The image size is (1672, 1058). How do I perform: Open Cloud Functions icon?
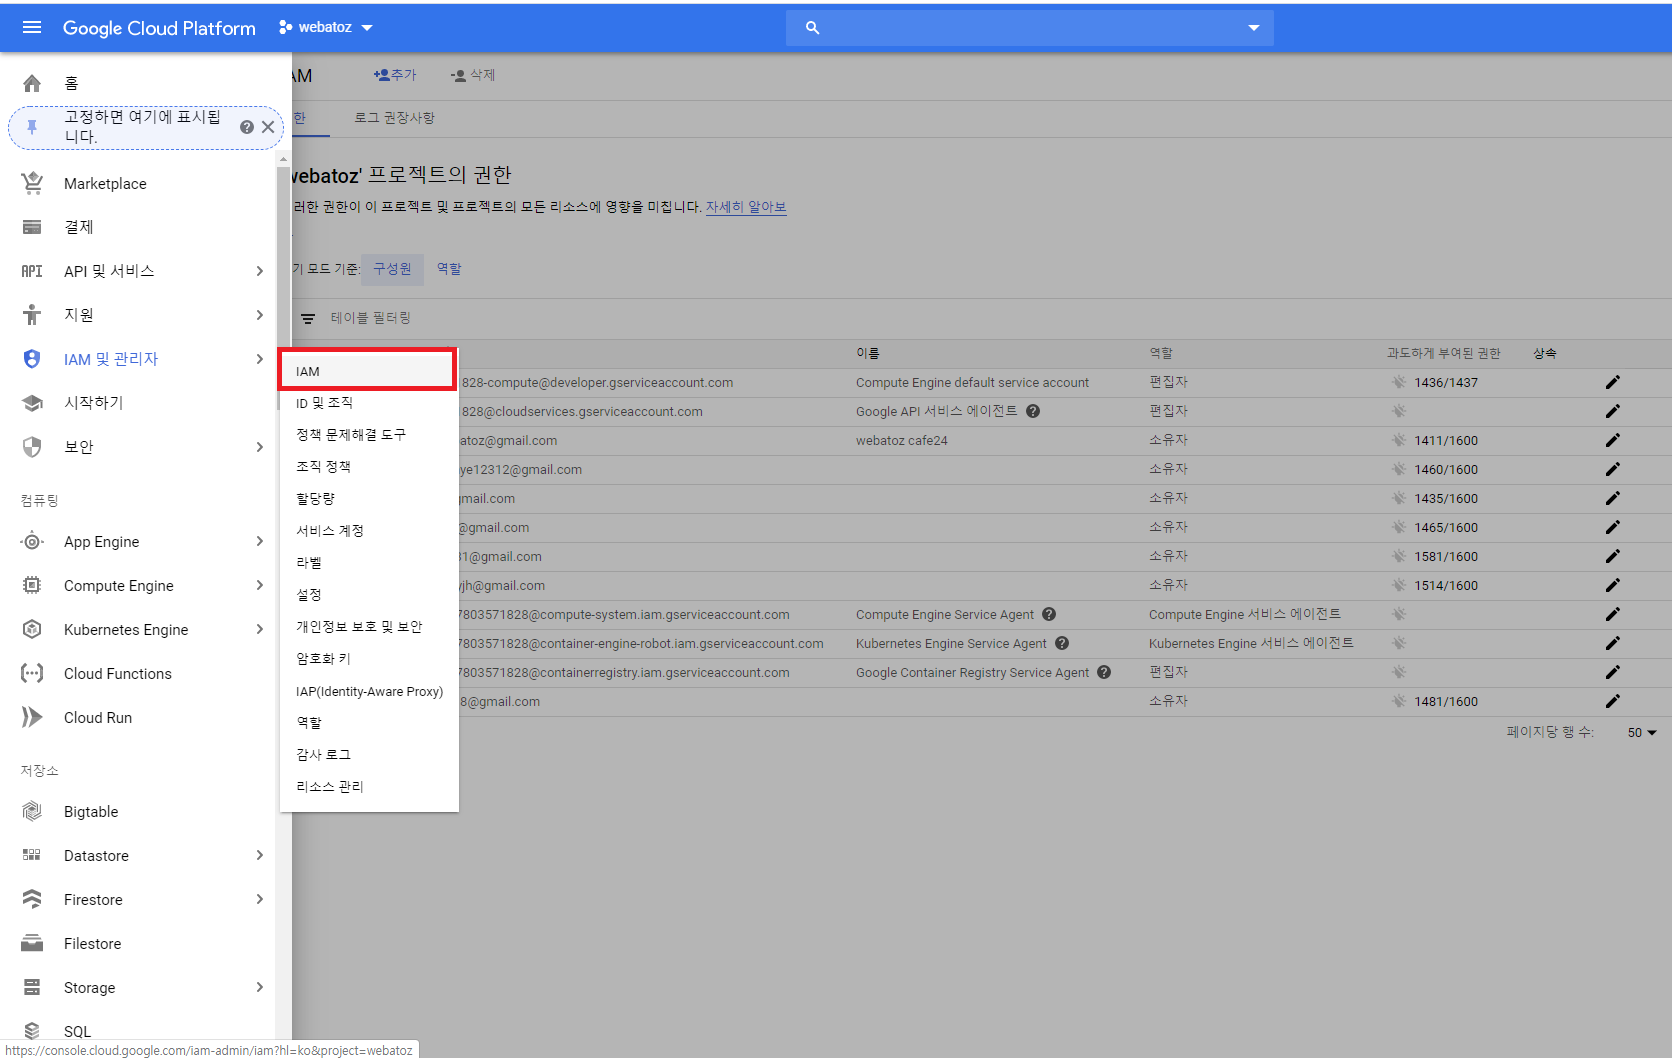coord(32,673)
